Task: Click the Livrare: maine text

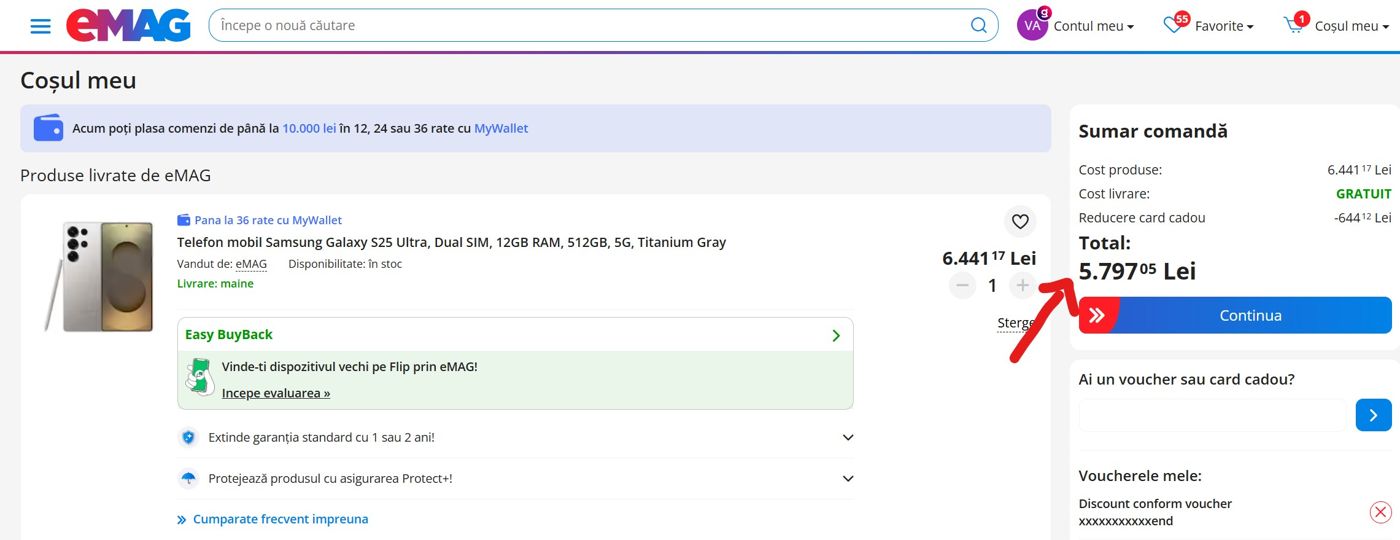Action: point(215,284)
